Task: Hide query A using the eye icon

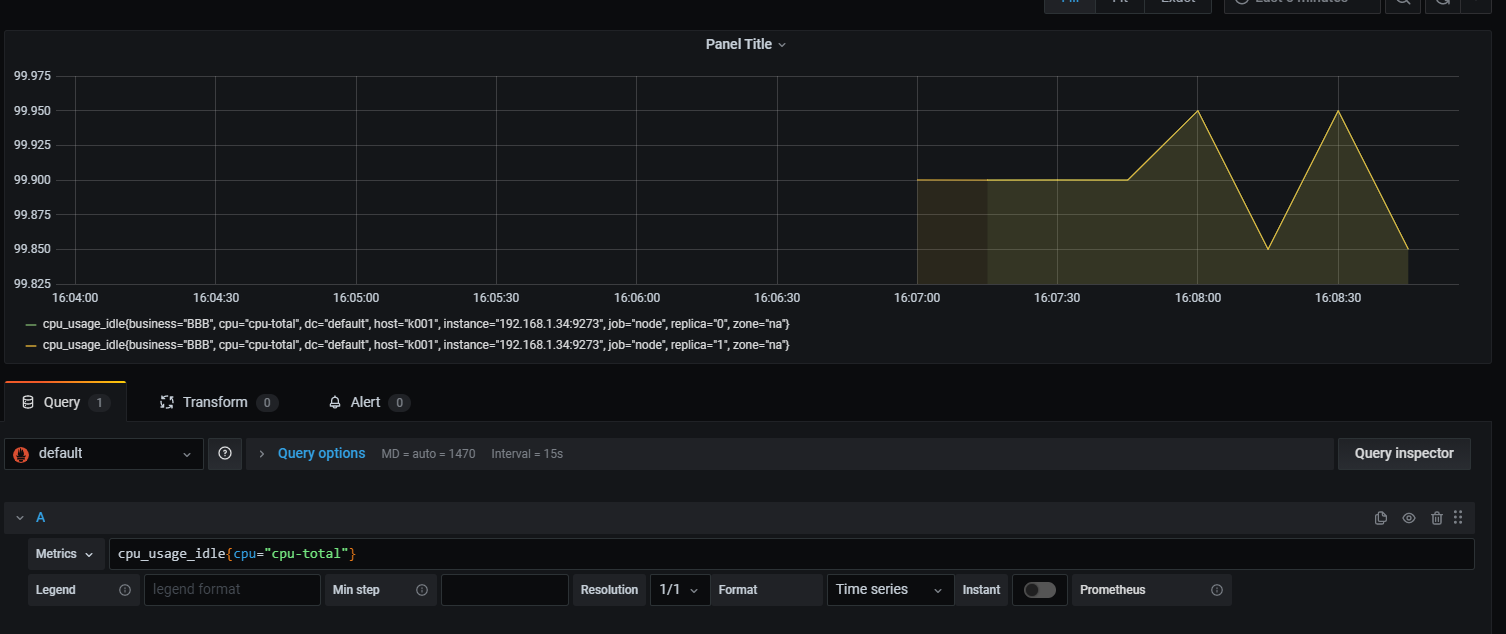Action: [x=1409, y=518]
